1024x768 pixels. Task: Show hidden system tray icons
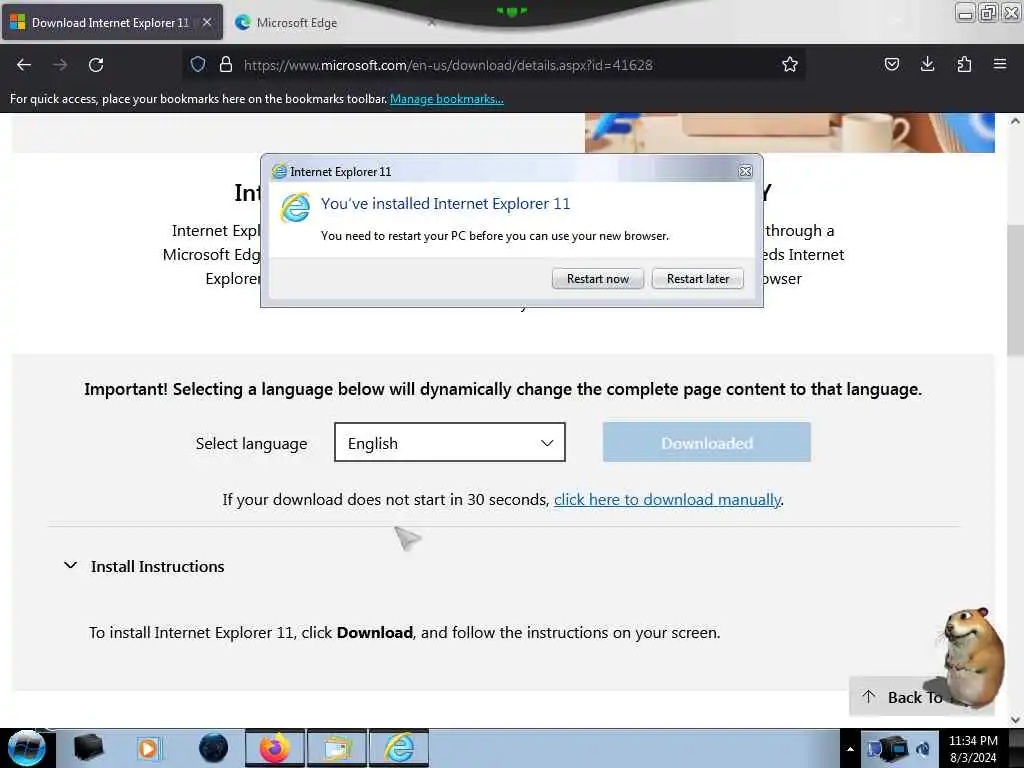850,749
